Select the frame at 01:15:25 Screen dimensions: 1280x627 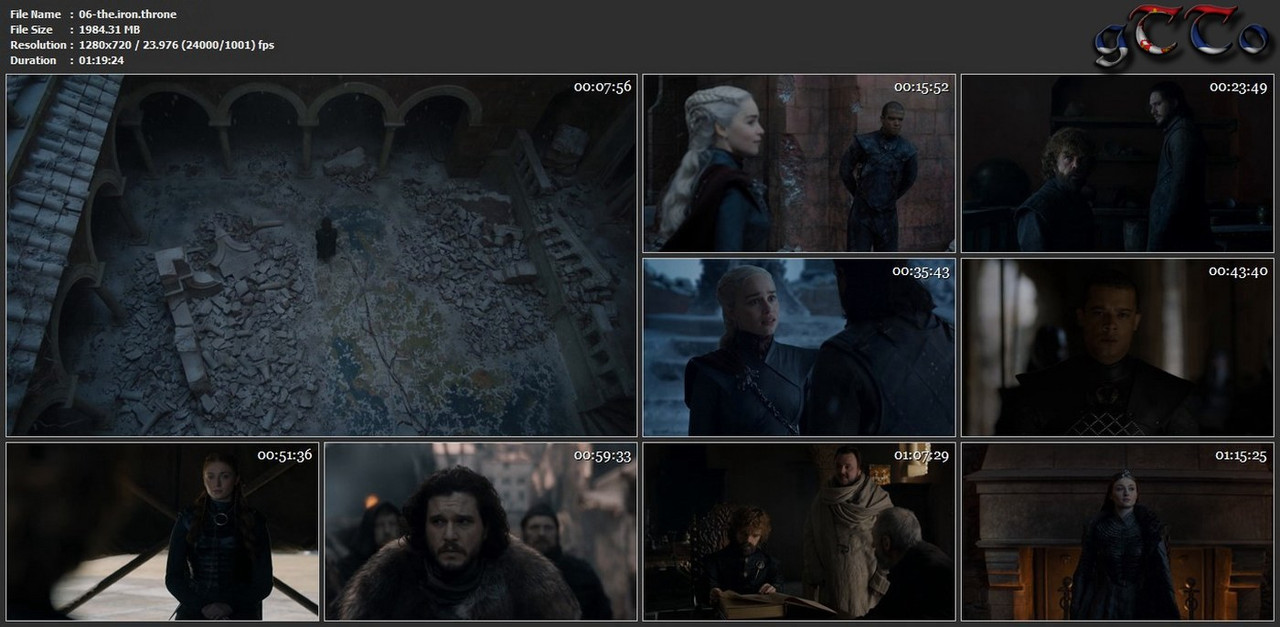click(1118, 532)
